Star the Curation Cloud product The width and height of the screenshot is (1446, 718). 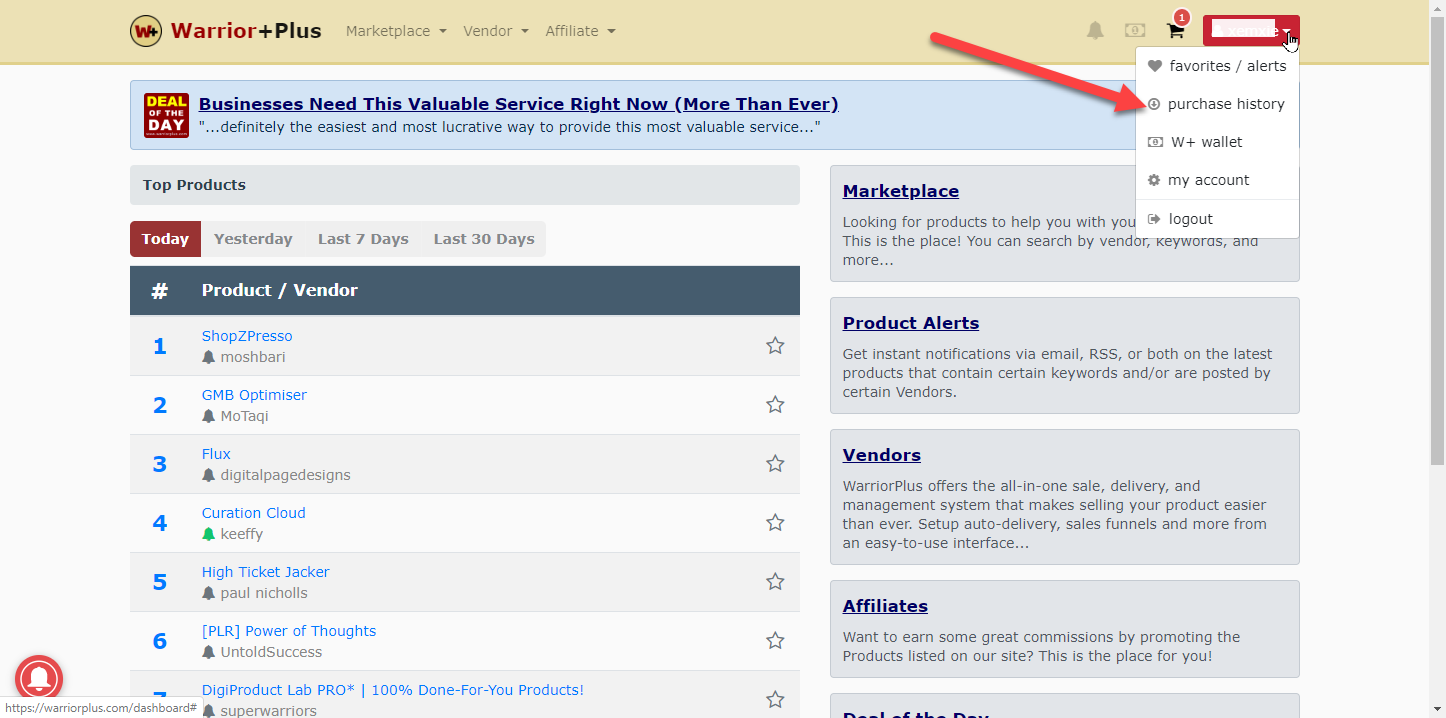775,522
